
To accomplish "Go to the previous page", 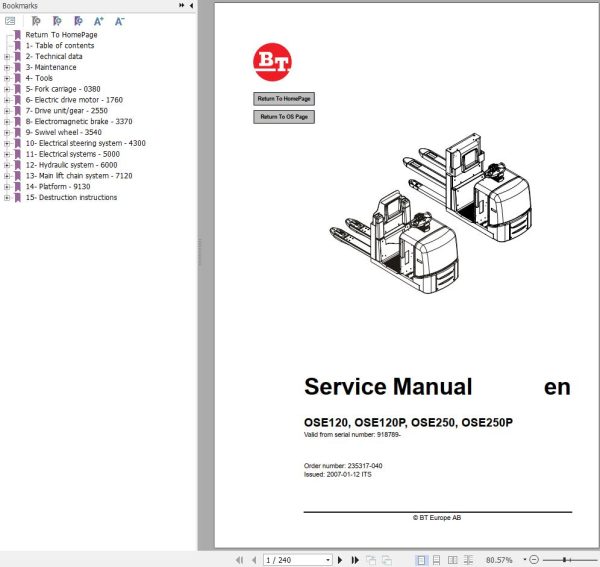I will pos(254,560).
